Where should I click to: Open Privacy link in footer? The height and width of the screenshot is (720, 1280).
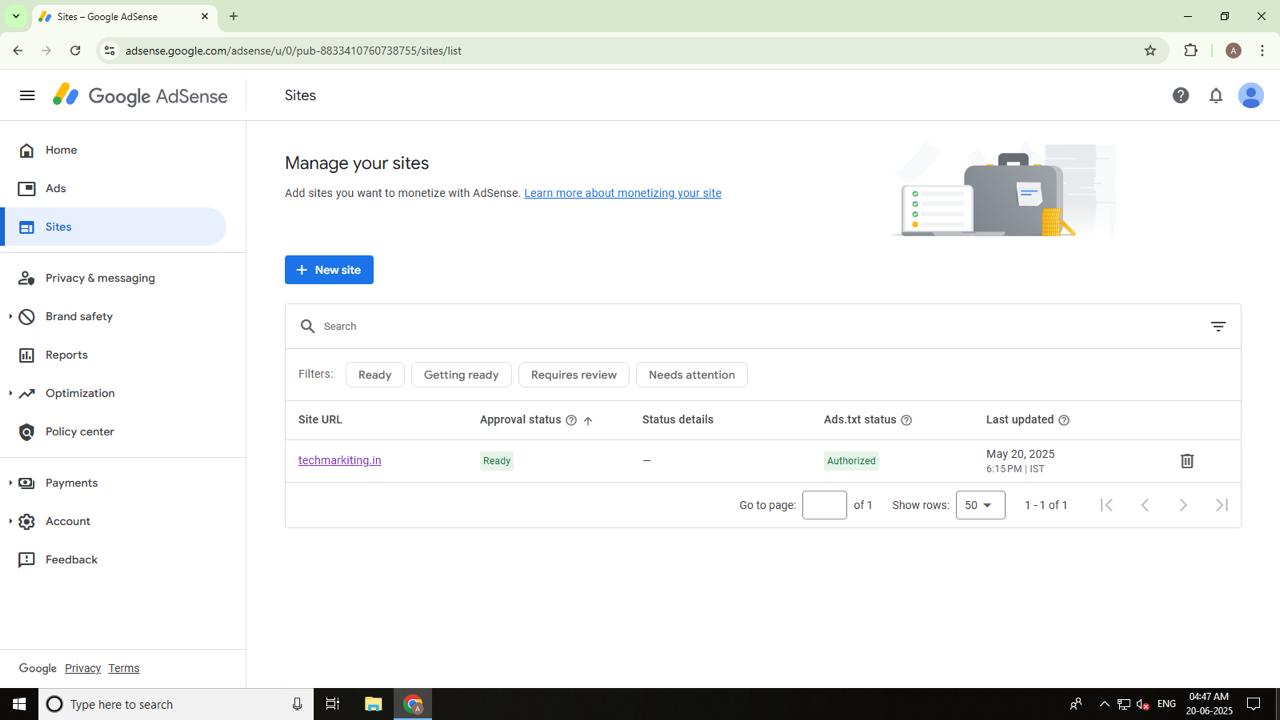pyautogui.click(x=83, y=668)
